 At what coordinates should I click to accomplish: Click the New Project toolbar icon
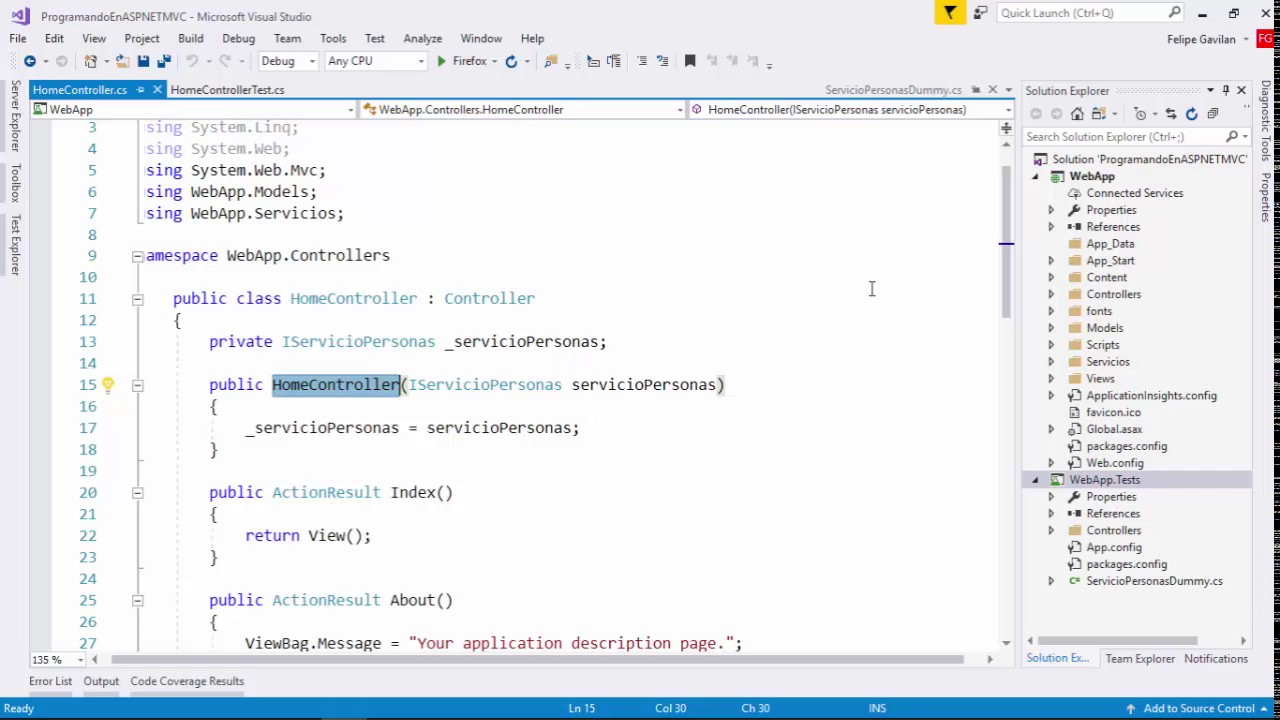click(x=91, y=61)
